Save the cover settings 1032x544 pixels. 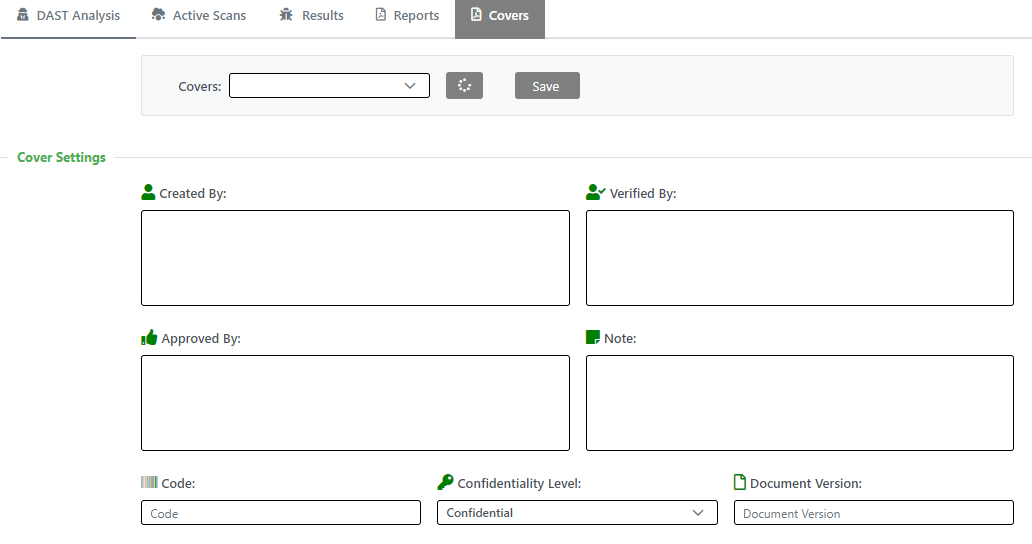tap(547, 86)
